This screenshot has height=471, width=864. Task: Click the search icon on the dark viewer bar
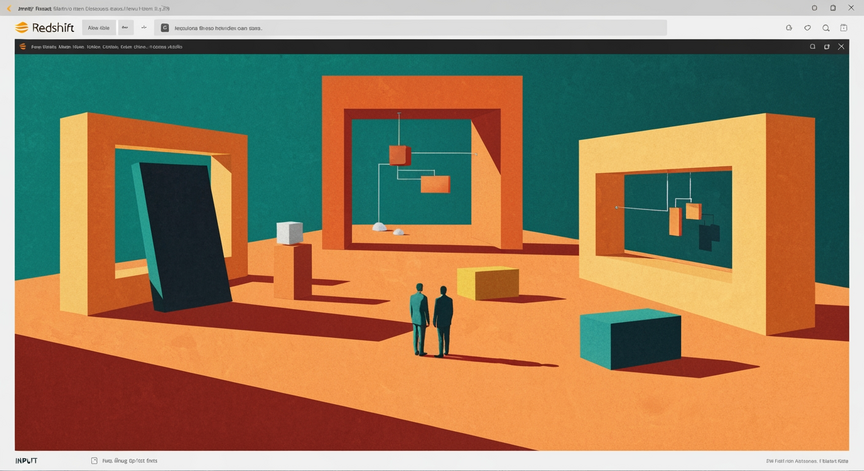pos(812,47)
